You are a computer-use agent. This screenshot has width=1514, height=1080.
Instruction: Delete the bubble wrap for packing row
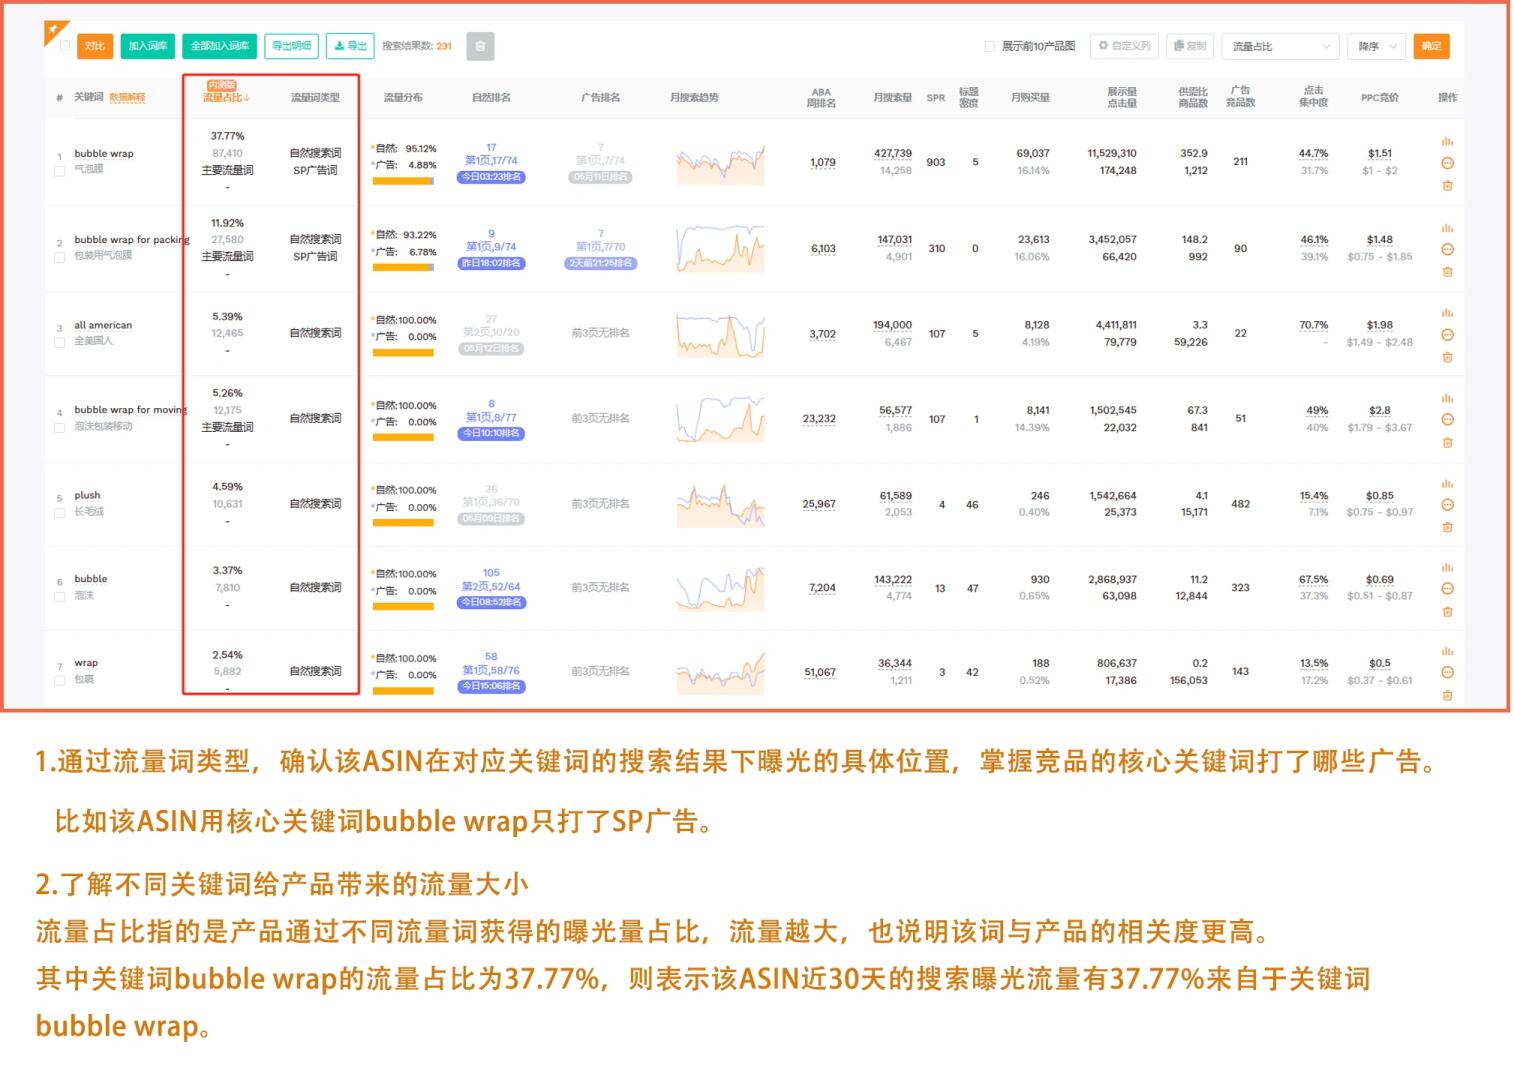click(1447, 272)
